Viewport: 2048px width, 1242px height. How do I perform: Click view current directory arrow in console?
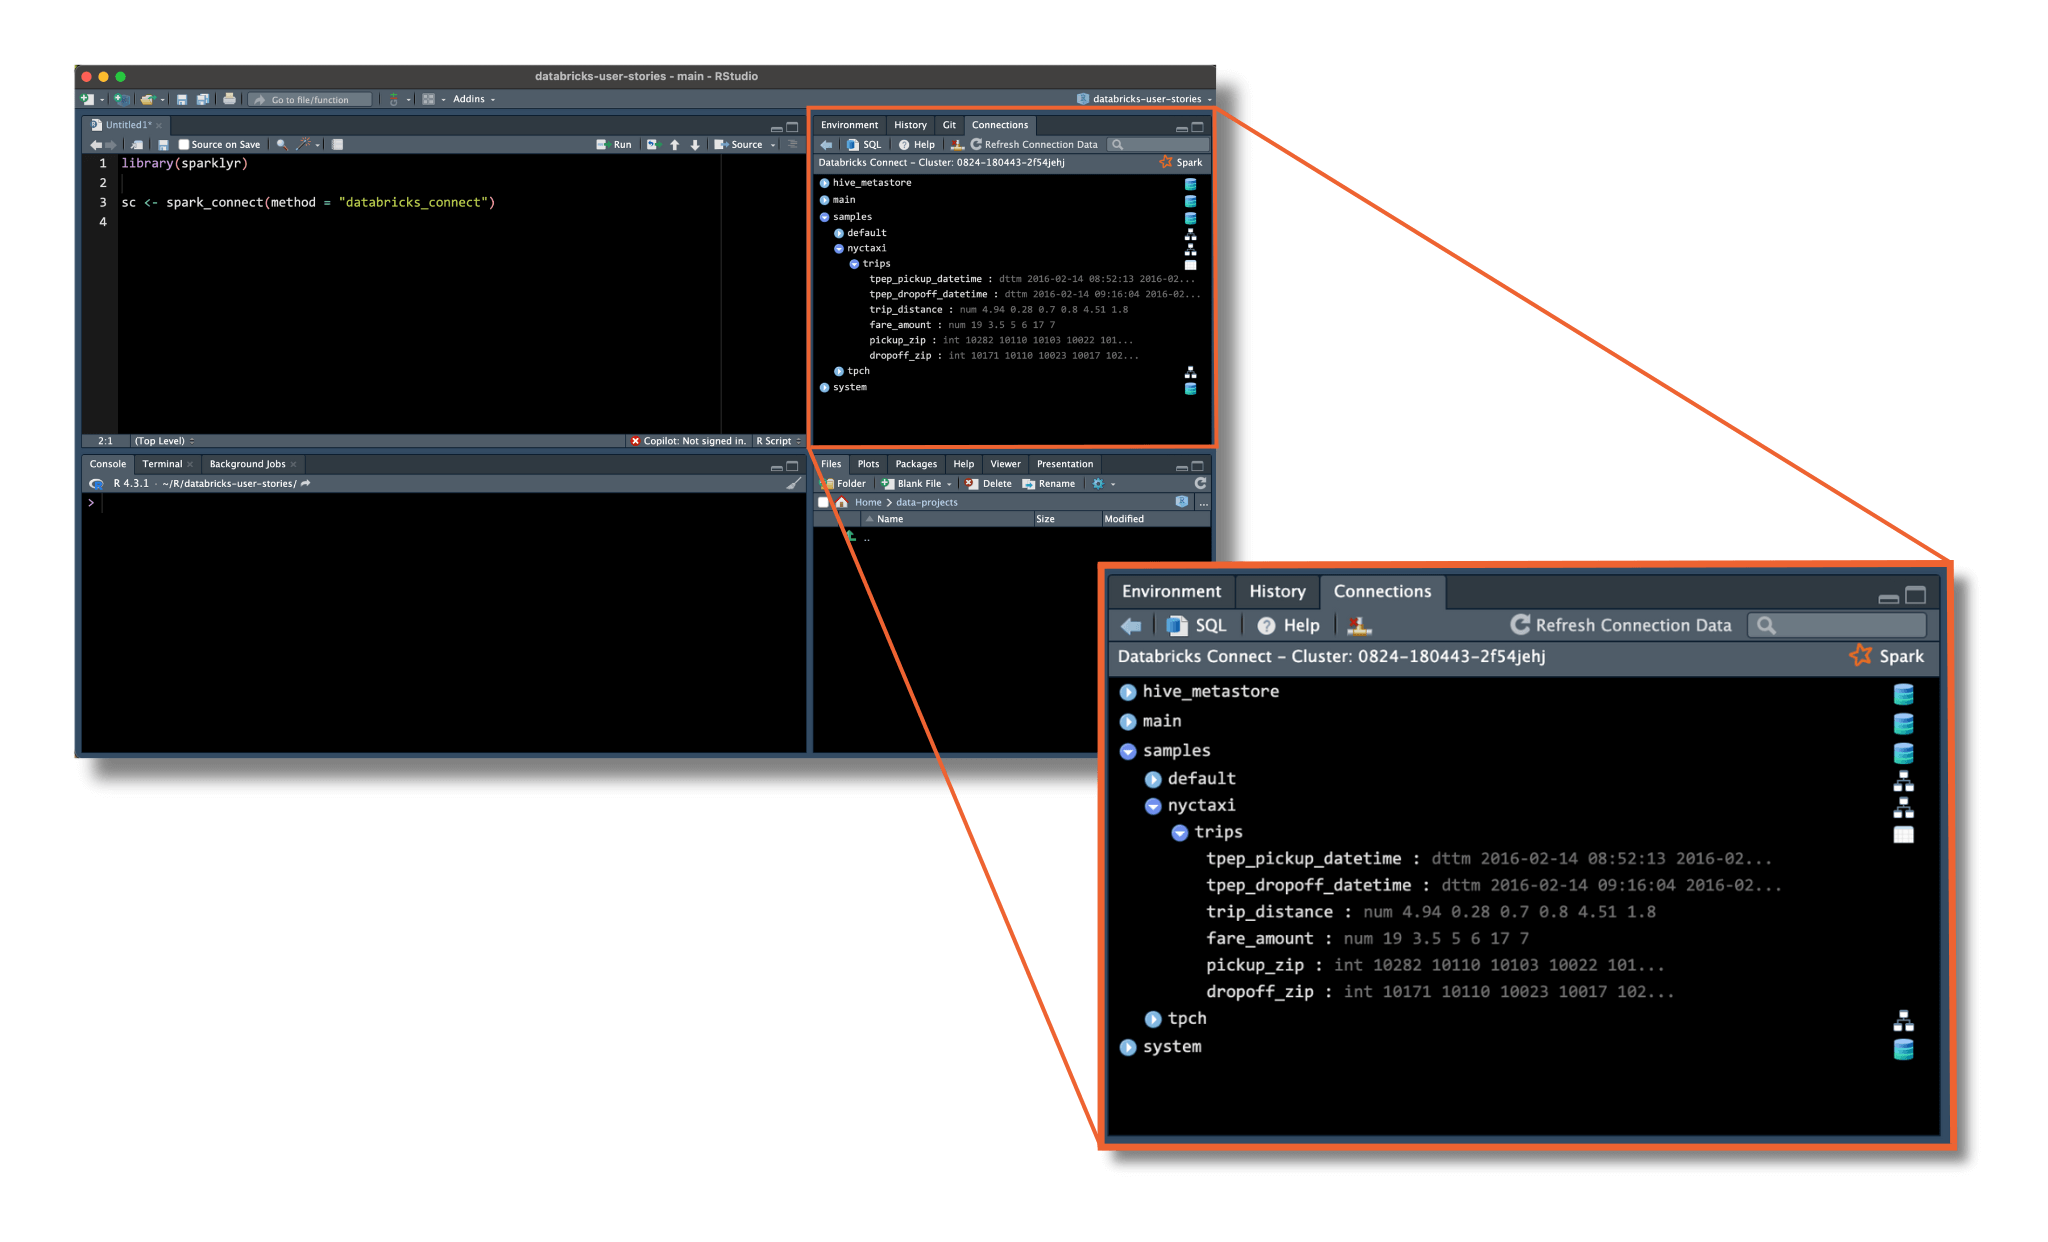pos(306,484)
